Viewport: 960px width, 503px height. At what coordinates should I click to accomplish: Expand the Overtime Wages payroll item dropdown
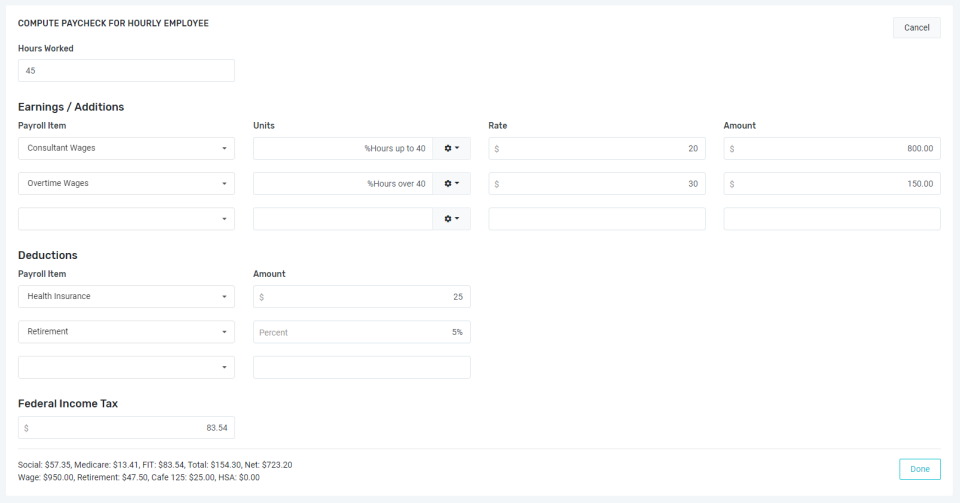point(126,183)
